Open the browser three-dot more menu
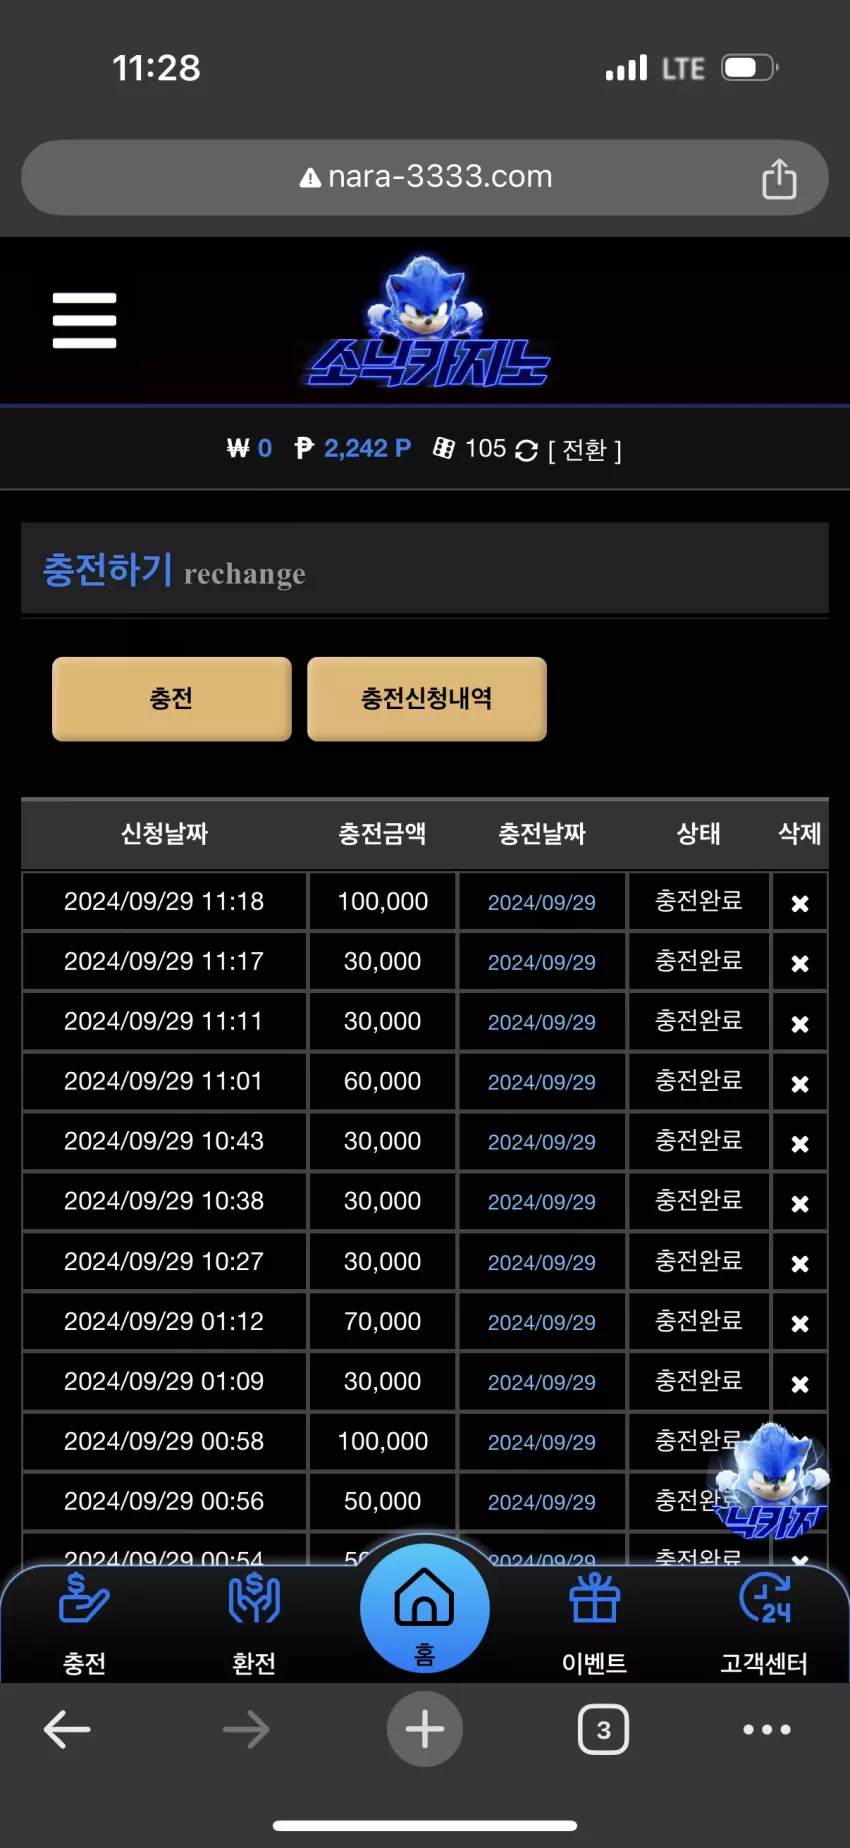 pos(767,1729)
